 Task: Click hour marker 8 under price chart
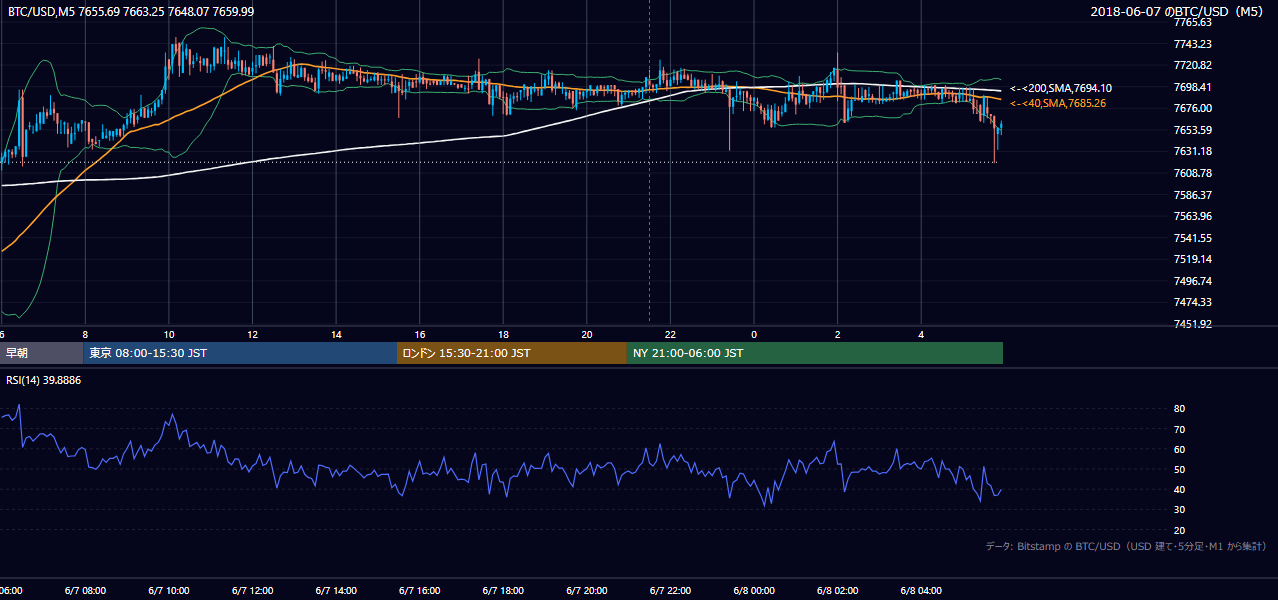point(85,334)
